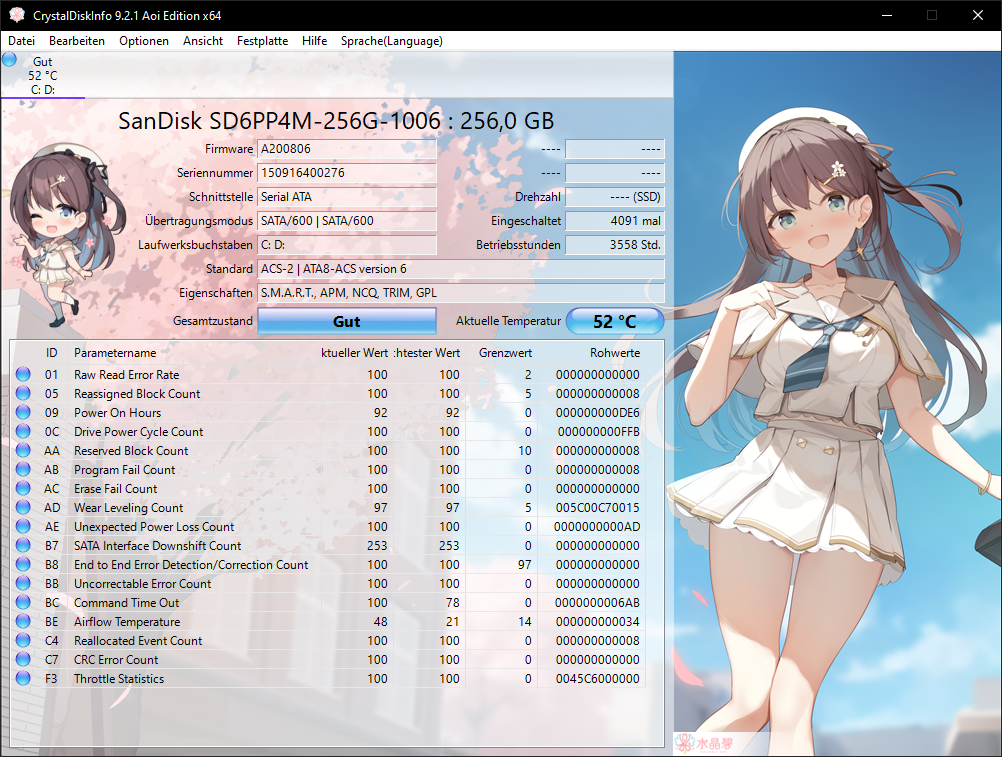1002x757 pixels.
Task: Click the Throttle Statistics parameter name
Action: (x=119, y=678)
